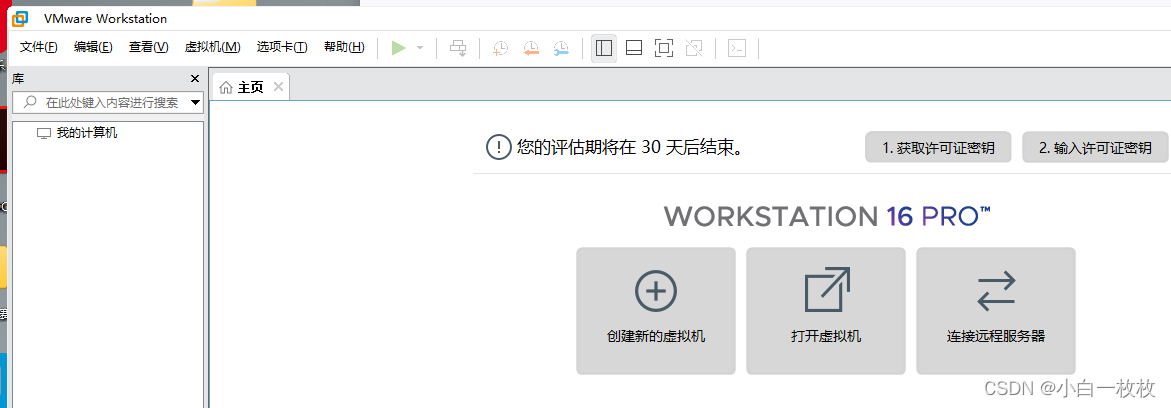Open the 选项卡(T) menu

tap(282, 47)
